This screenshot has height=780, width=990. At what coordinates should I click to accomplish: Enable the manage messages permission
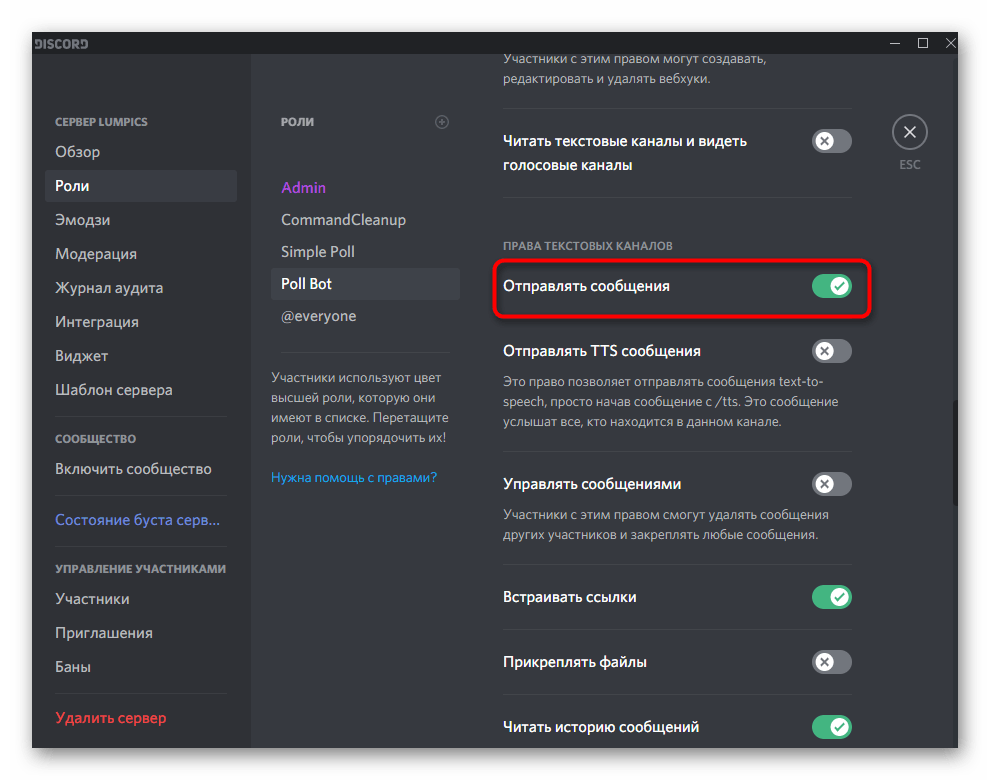(x=832, y=484)
